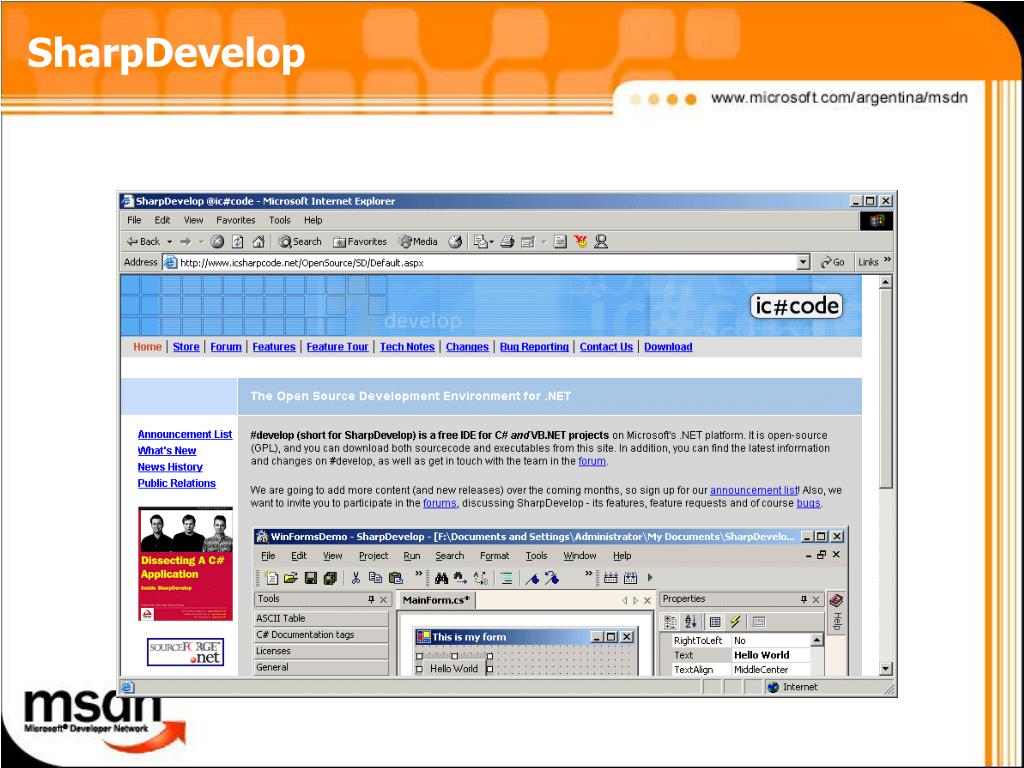Open the Media pane from the toolbar

tap(418, 242)
